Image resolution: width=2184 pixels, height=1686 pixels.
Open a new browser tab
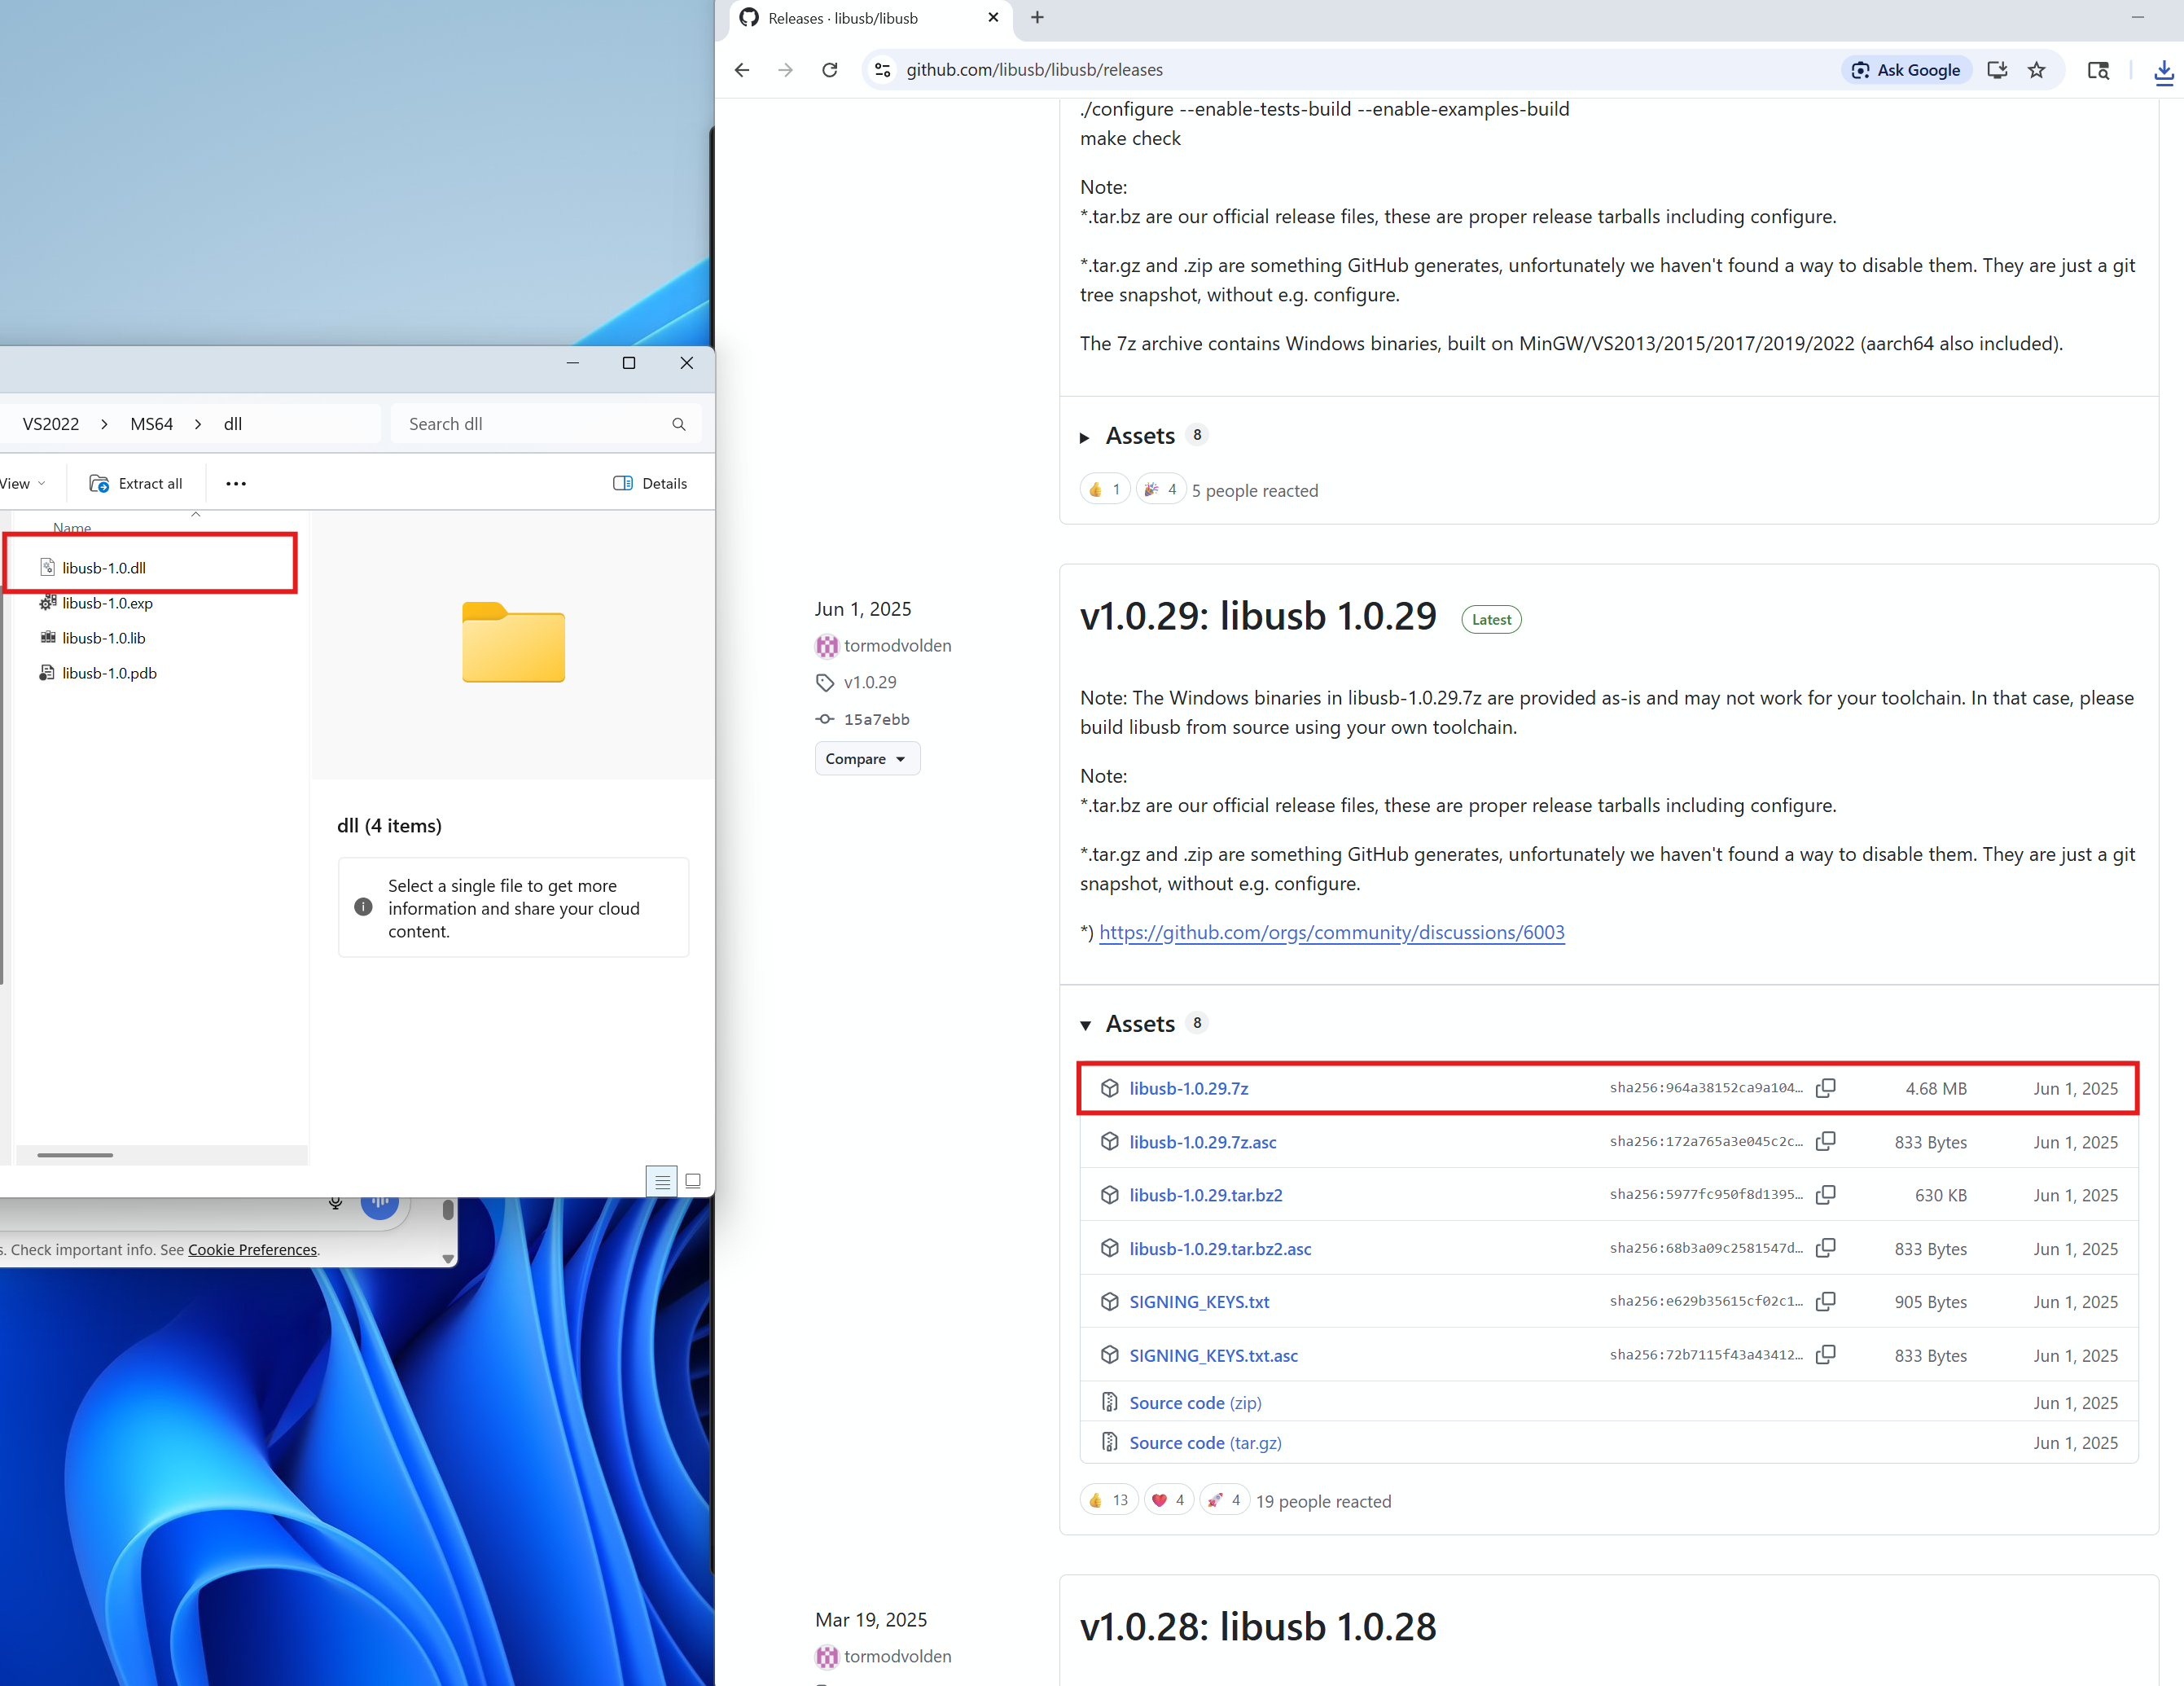point(1037,18)
